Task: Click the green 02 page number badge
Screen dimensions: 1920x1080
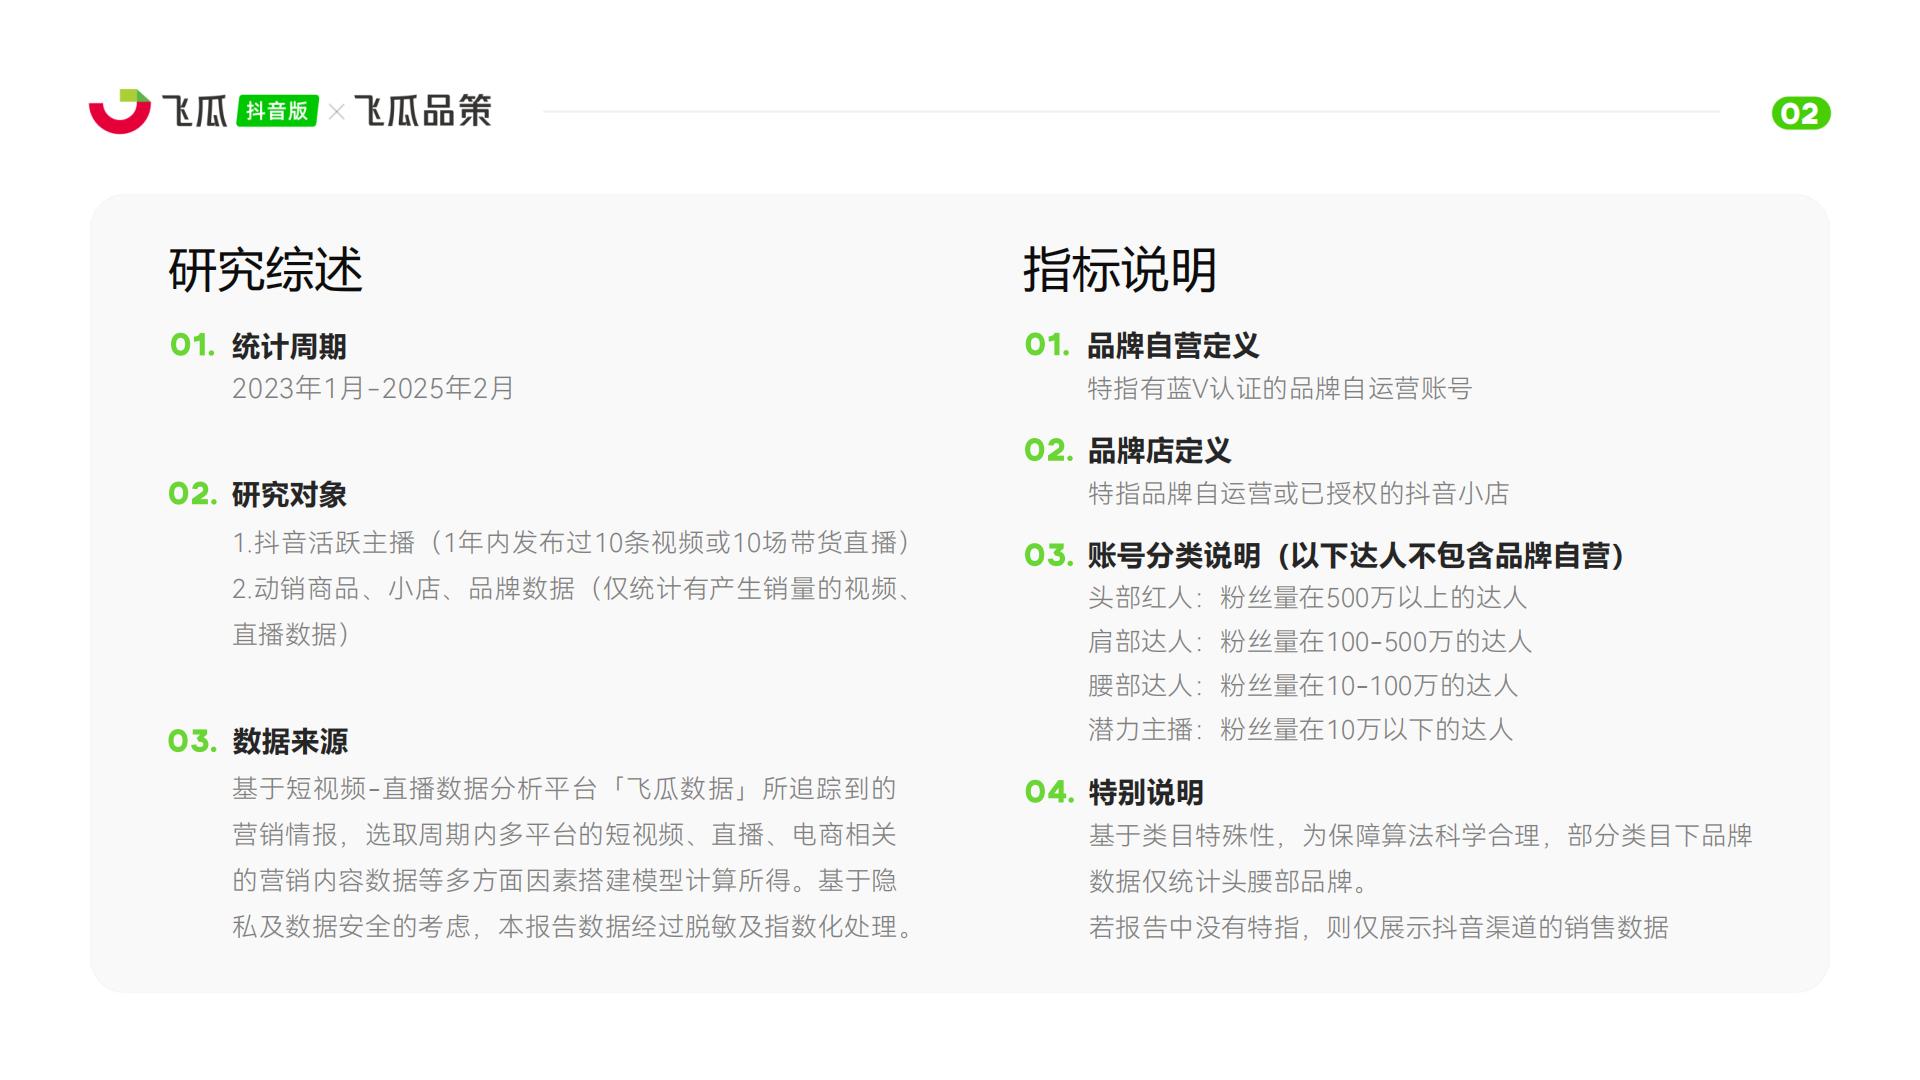Action: tap(1801, 113)
